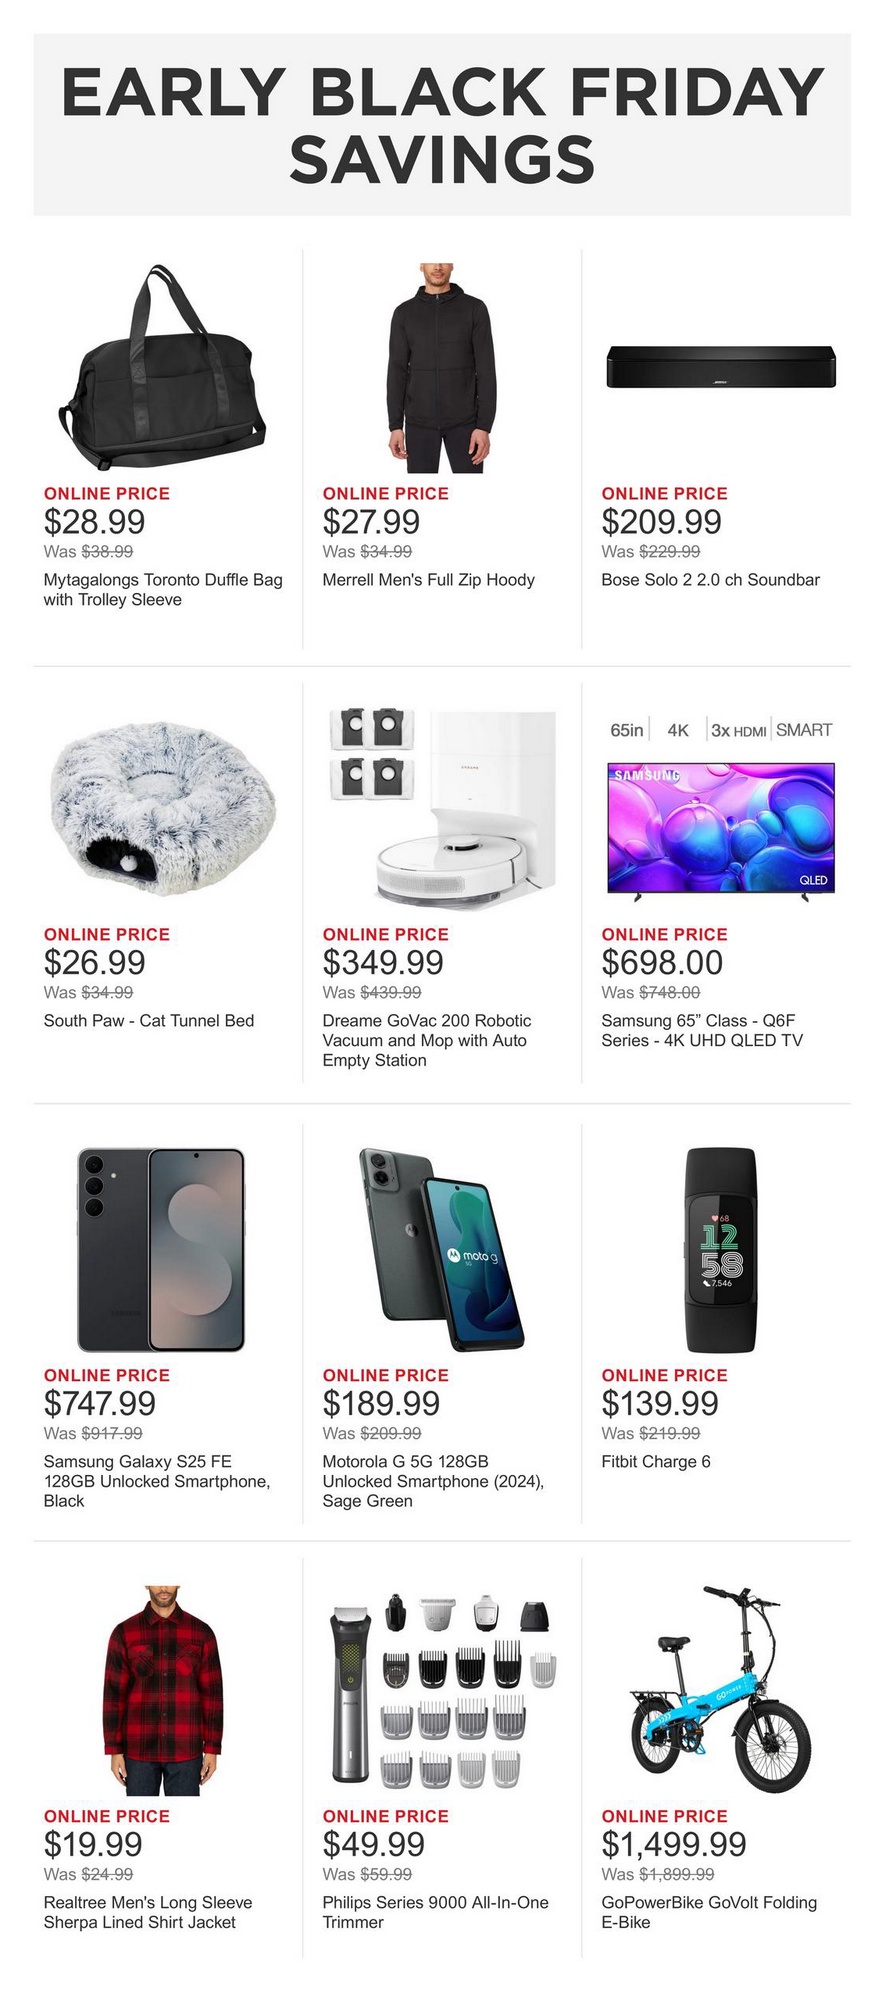Click the GoPowerBike GoVolt Folding E-Bike title
Screen dimensions: 885x2000
point(709,1912)
